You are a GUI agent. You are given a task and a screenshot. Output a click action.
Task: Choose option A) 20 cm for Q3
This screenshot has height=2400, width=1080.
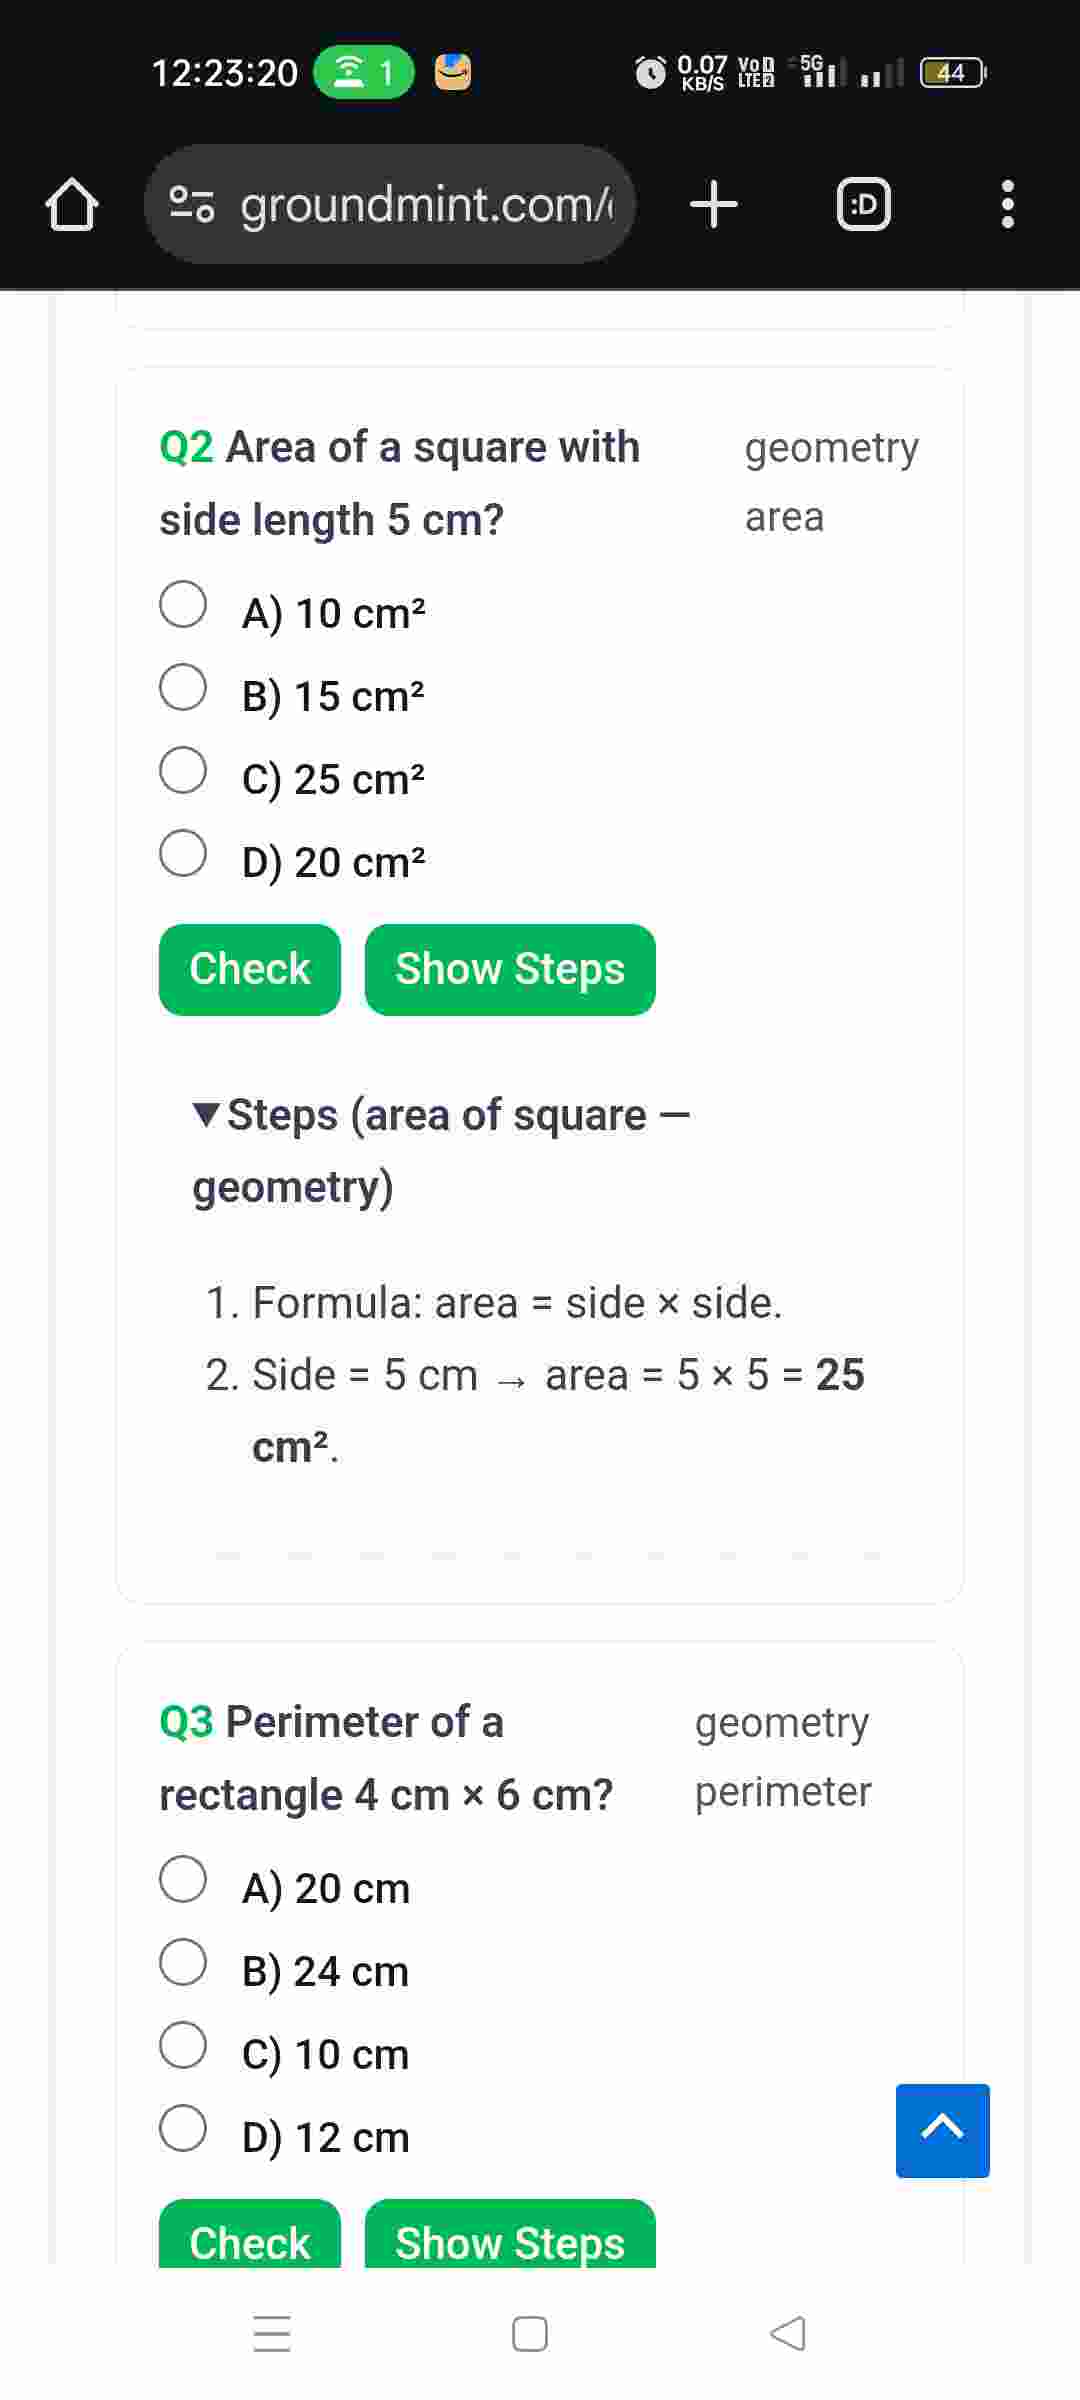click(x=183, y=1880)
